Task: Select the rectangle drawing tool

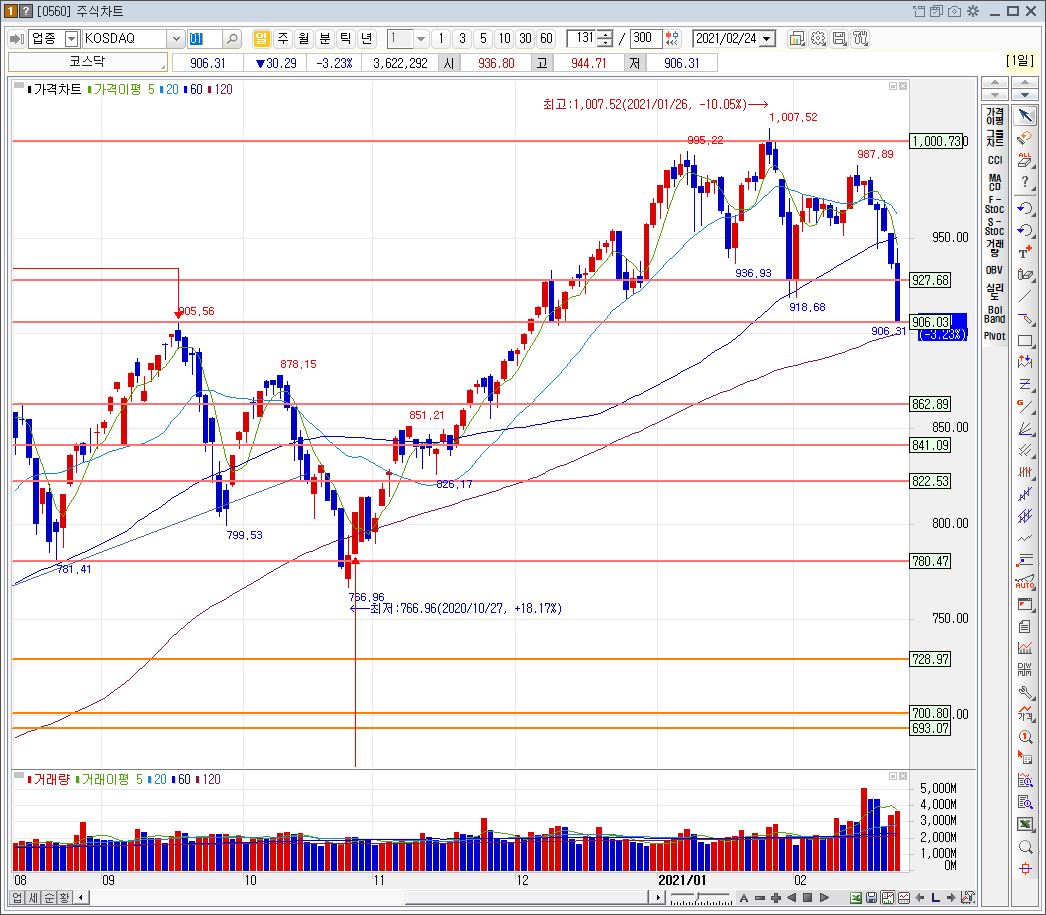Action: pyautogui.click(x=1025, y=340)
